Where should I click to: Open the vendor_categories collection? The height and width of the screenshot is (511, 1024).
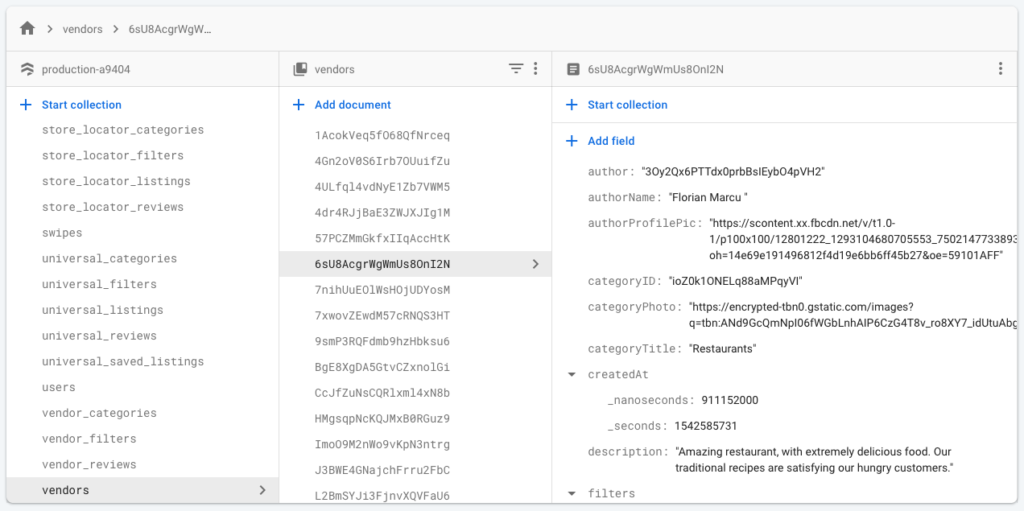tap(99, 413)
